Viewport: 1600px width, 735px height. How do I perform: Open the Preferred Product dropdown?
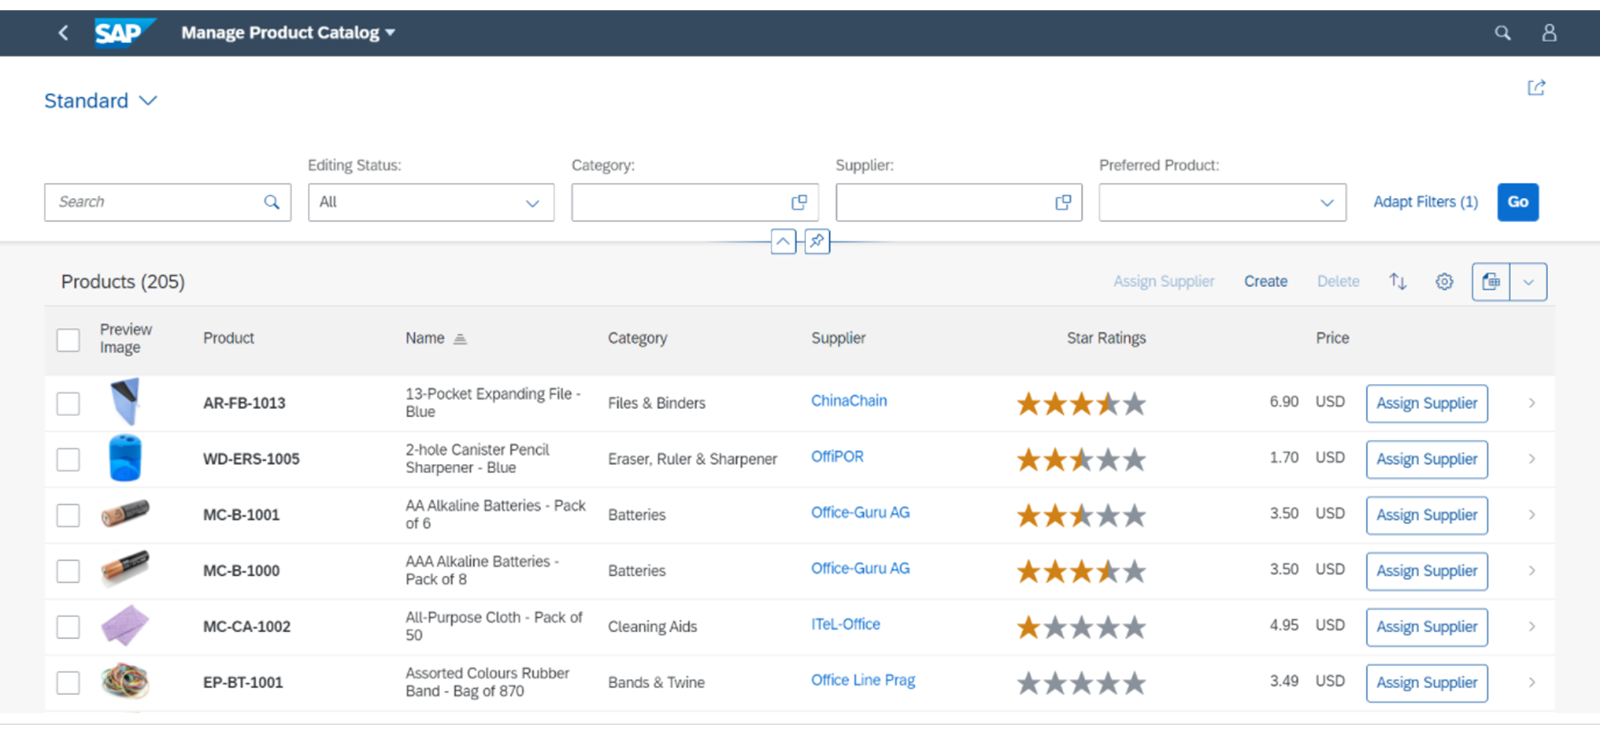[1222, 202]
